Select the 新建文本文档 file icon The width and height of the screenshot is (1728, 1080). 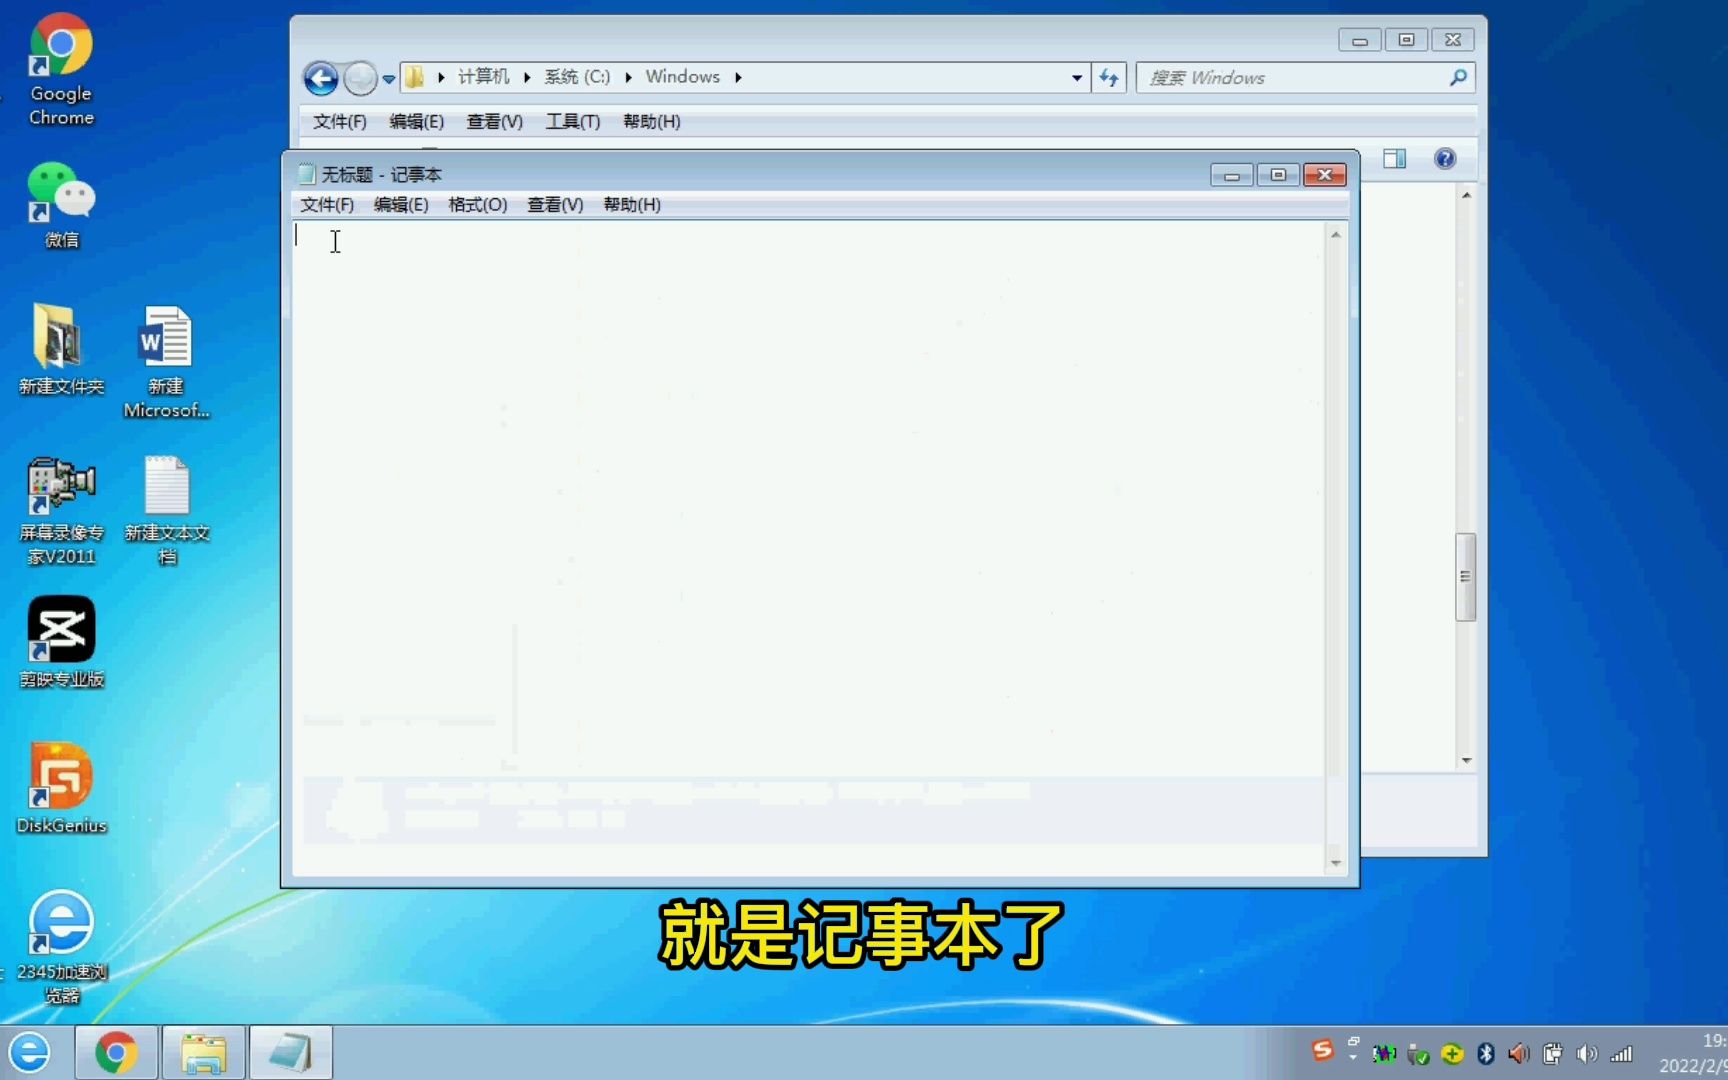click(x=166, y=511)
